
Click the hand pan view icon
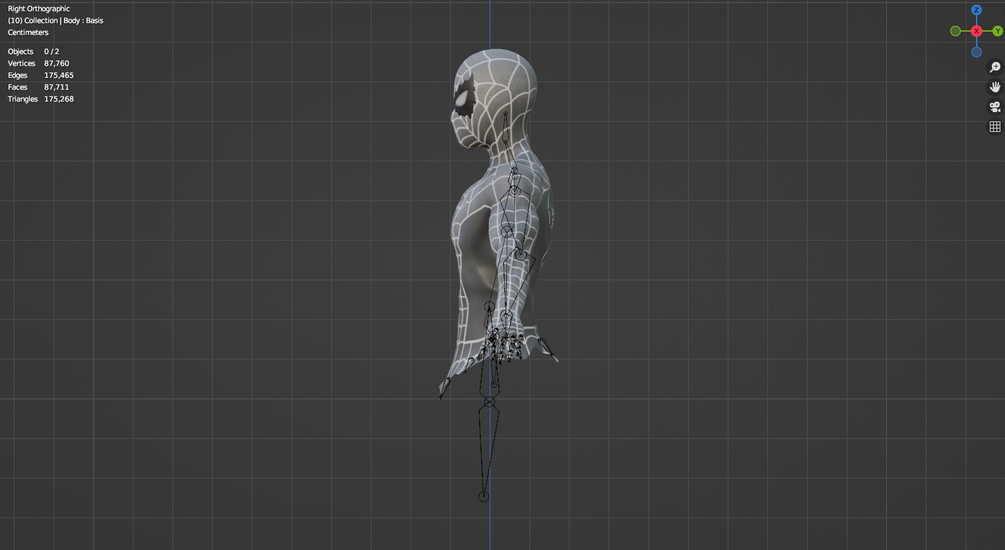(995, 87)
